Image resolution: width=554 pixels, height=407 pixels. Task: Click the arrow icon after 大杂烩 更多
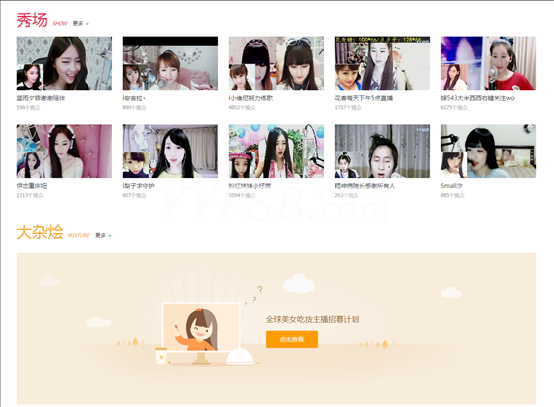coord(110,236)
